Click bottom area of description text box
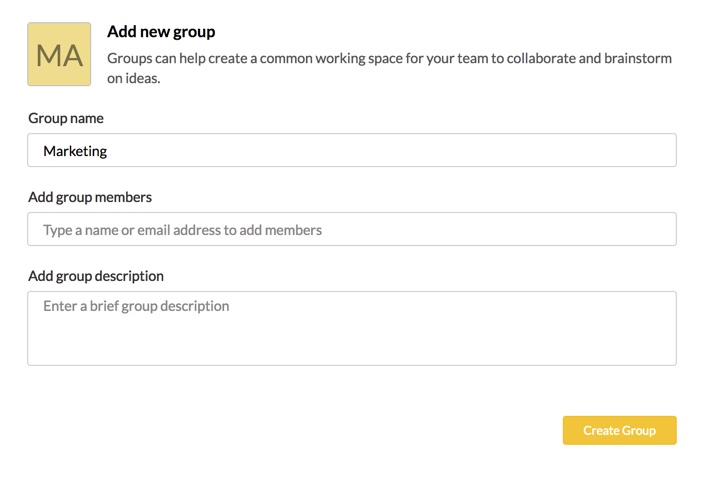 (352, 352)
